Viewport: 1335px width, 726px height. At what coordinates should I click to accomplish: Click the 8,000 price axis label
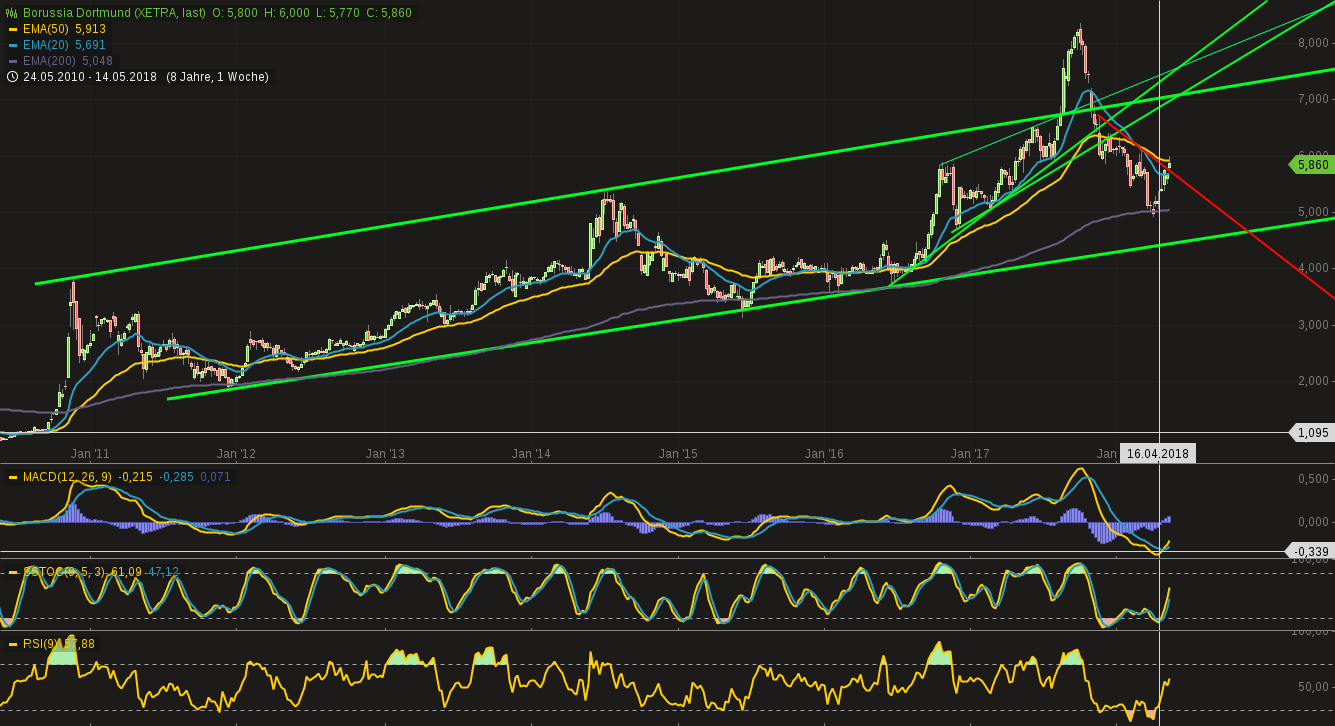point(1313,43)
